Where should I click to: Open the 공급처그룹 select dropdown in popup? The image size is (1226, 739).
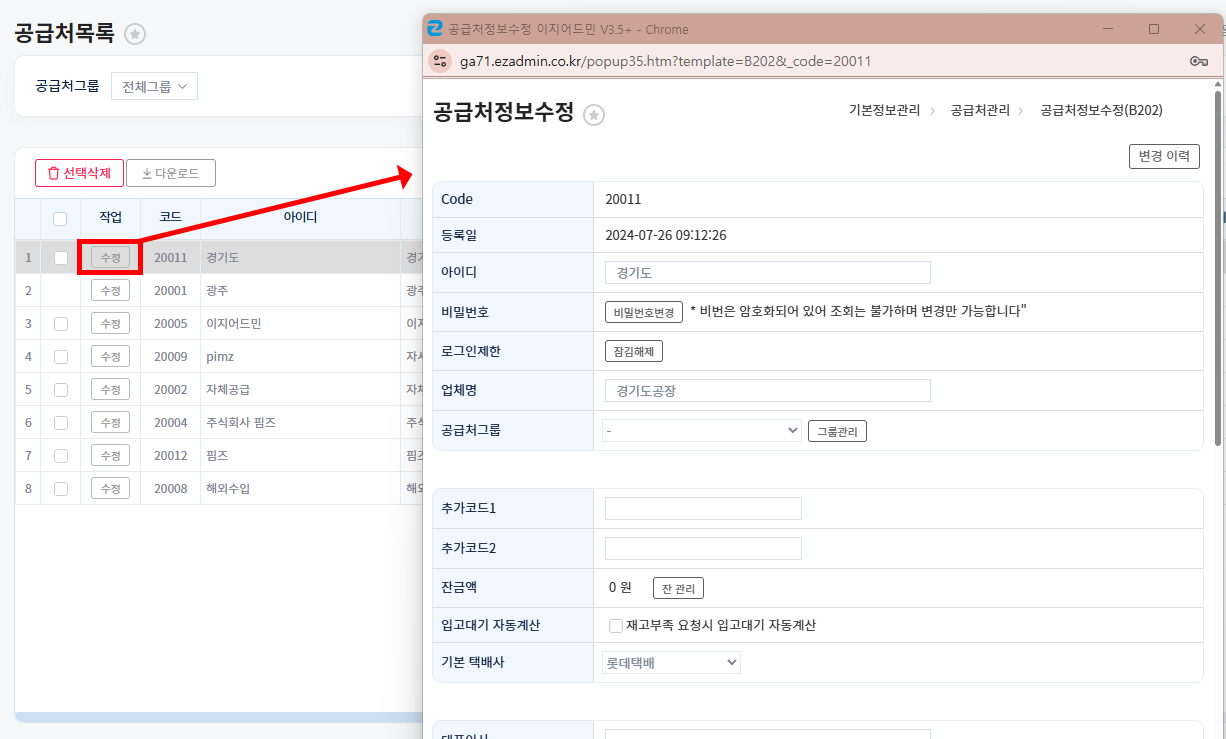(702, 430)
